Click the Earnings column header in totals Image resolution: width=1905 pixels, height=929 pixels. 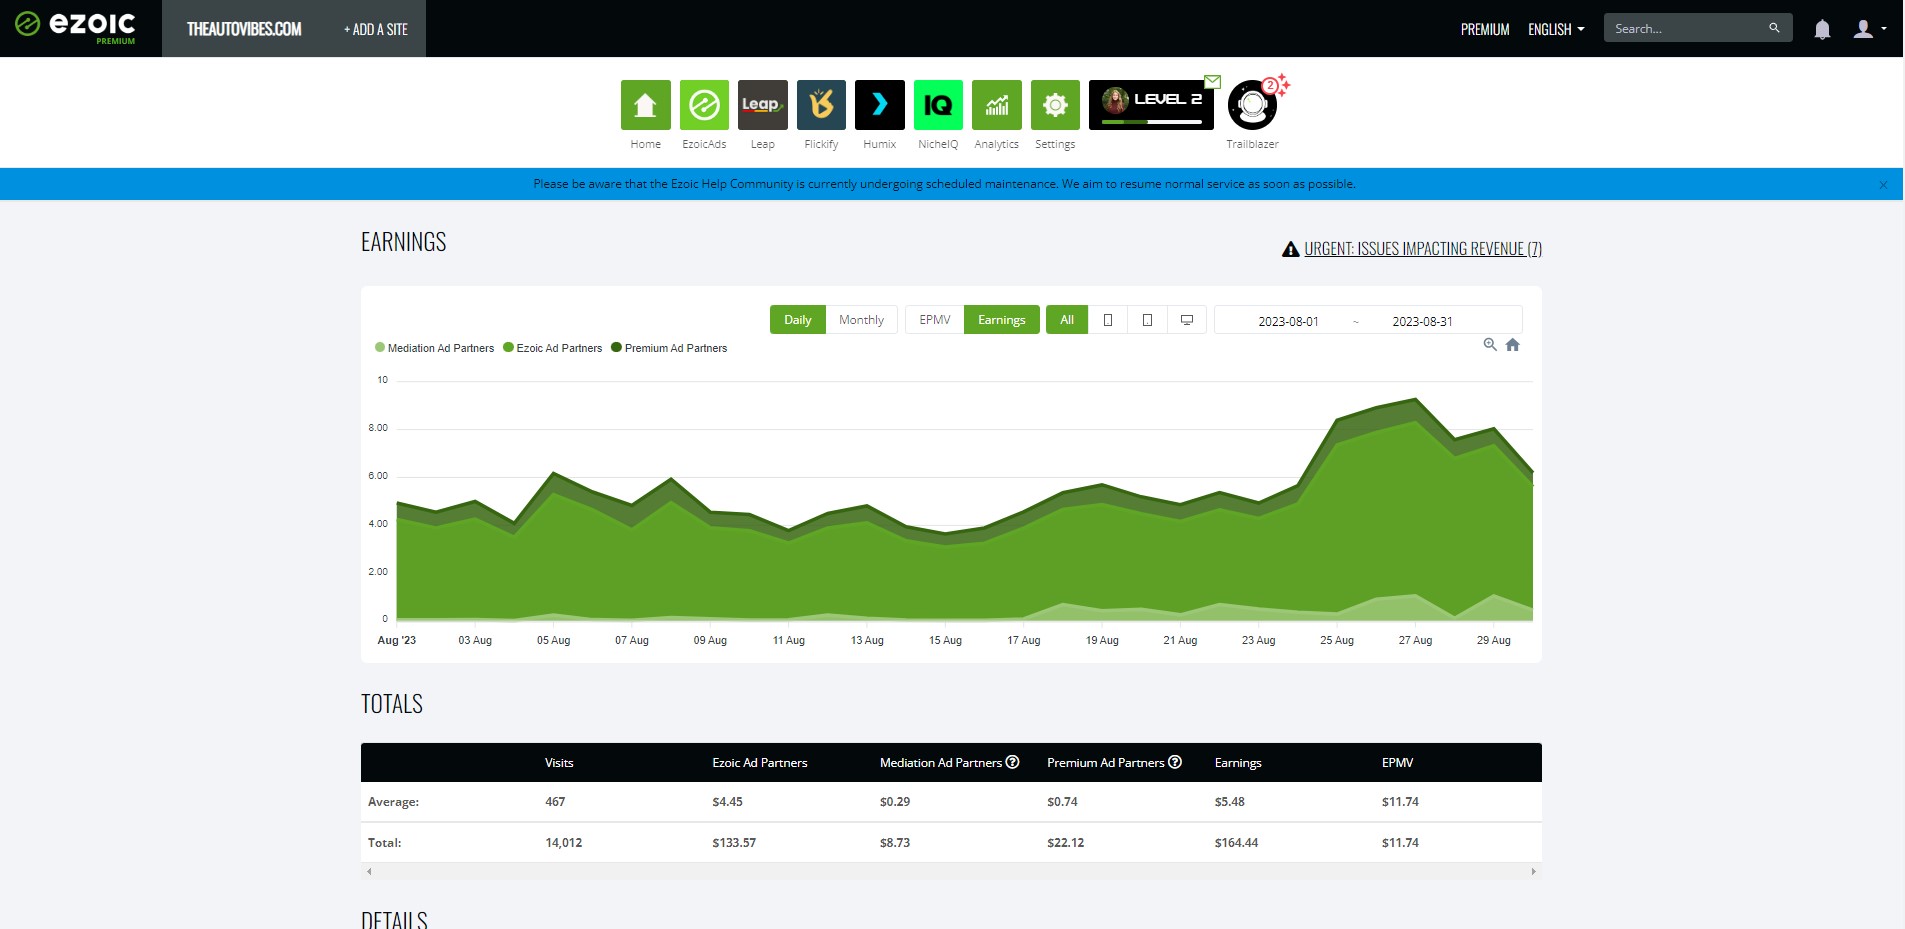(x=1238, y=762)
